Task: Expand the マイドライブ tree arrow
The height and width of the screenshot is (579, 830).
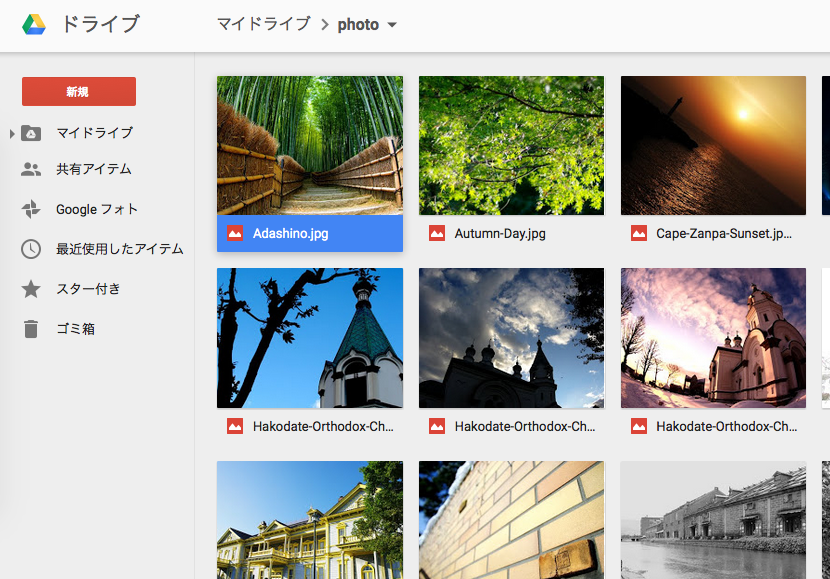Action: [12, 133]
